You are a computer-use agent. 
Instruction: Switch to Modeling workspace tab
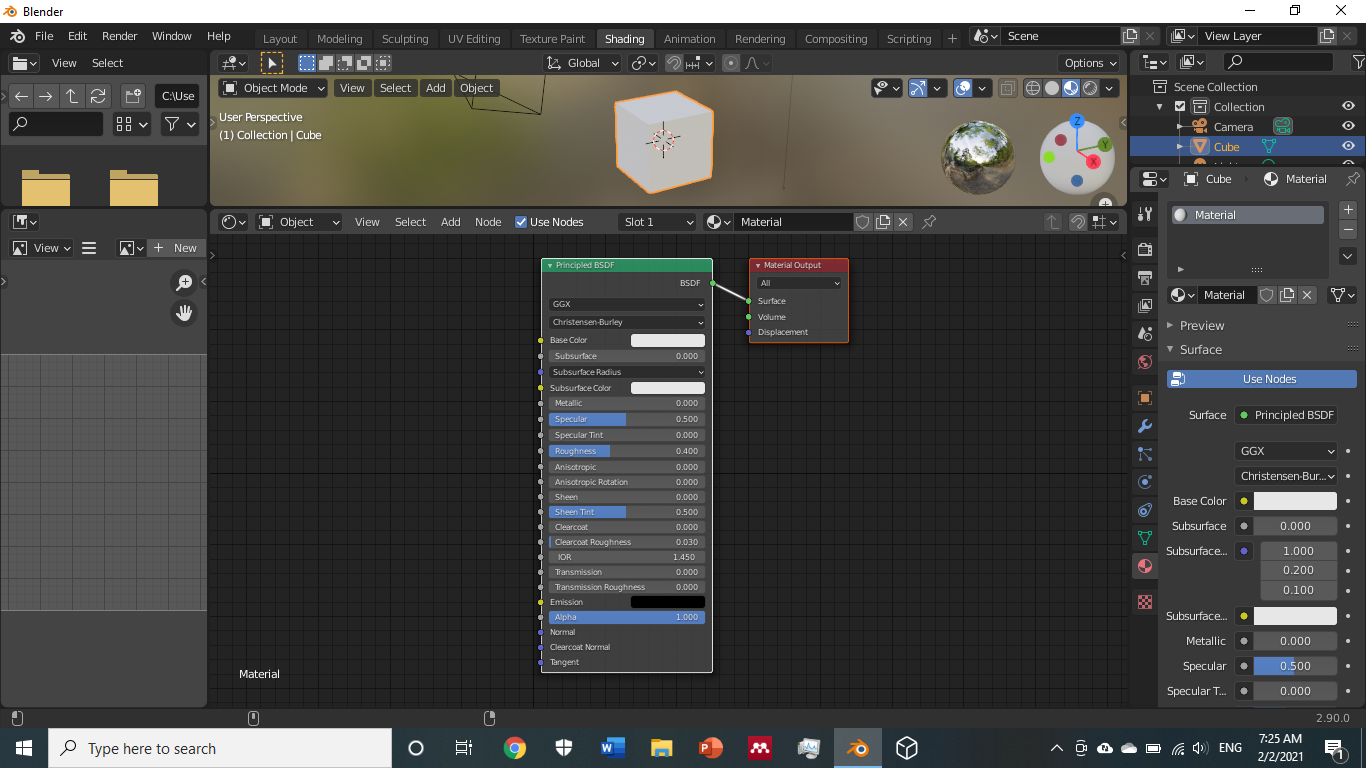[x=340, y=39]
